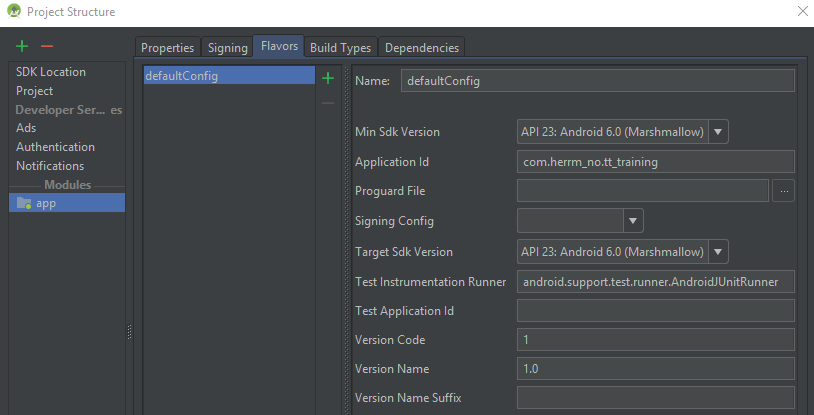Click the Application Id text field

click(655, 162)
